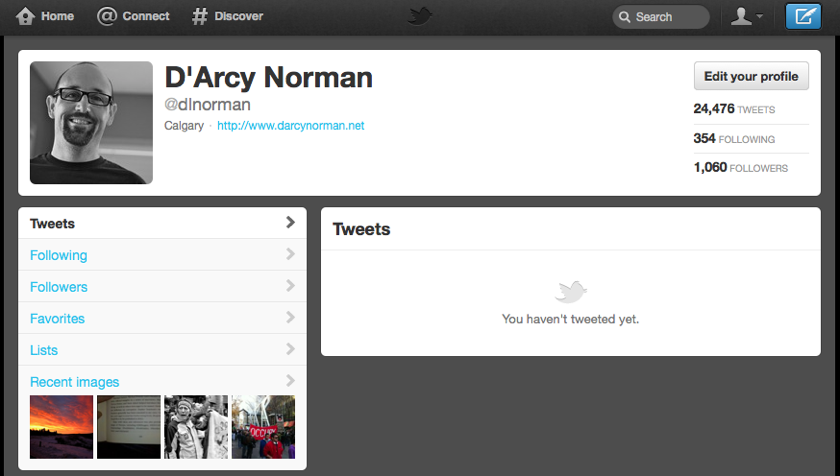Click the Tweets heading in main panel

click(362, 229)
